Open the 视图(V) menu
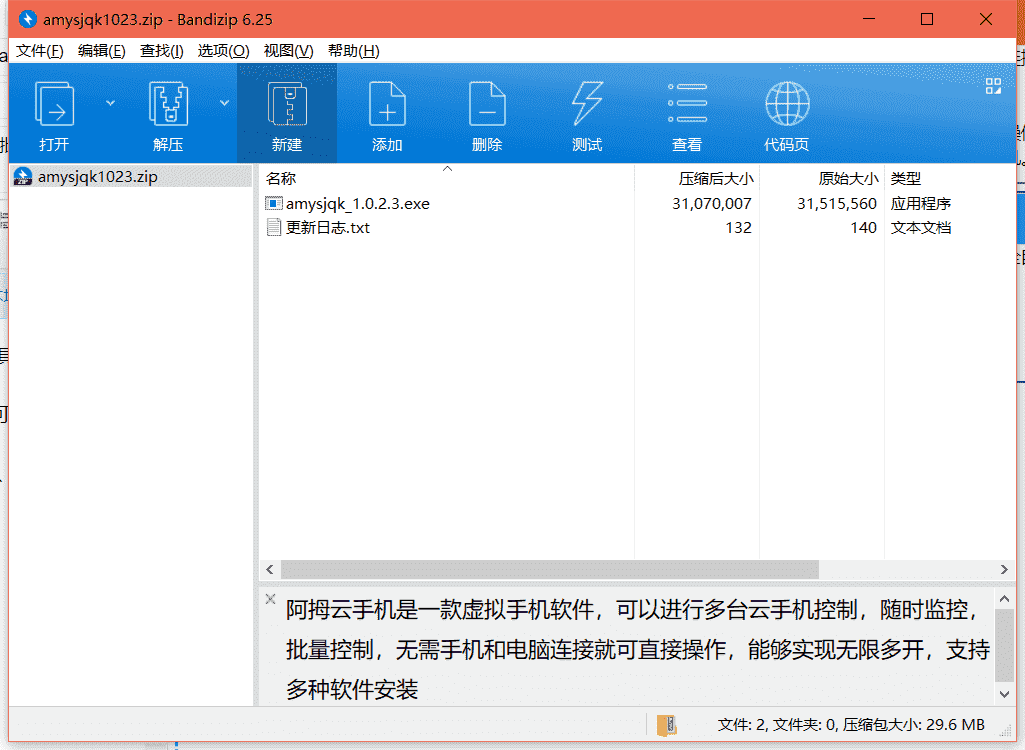 (x=288, y=51)
